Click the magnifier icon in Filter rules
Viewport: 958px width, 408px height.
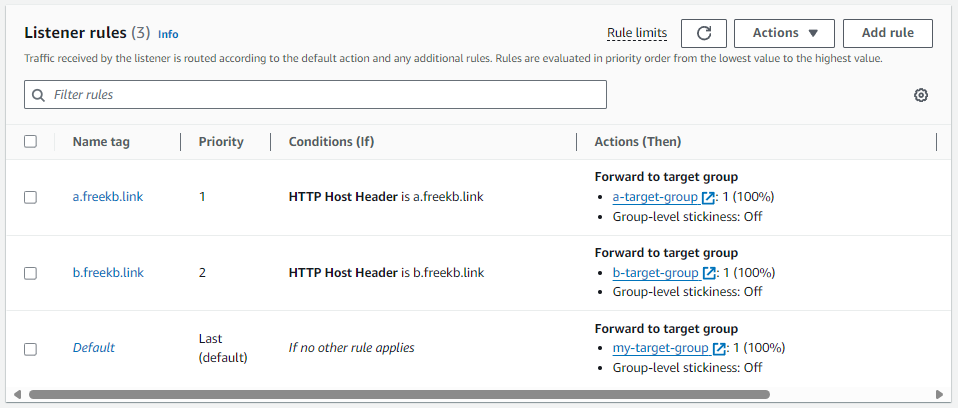point(38,95)
